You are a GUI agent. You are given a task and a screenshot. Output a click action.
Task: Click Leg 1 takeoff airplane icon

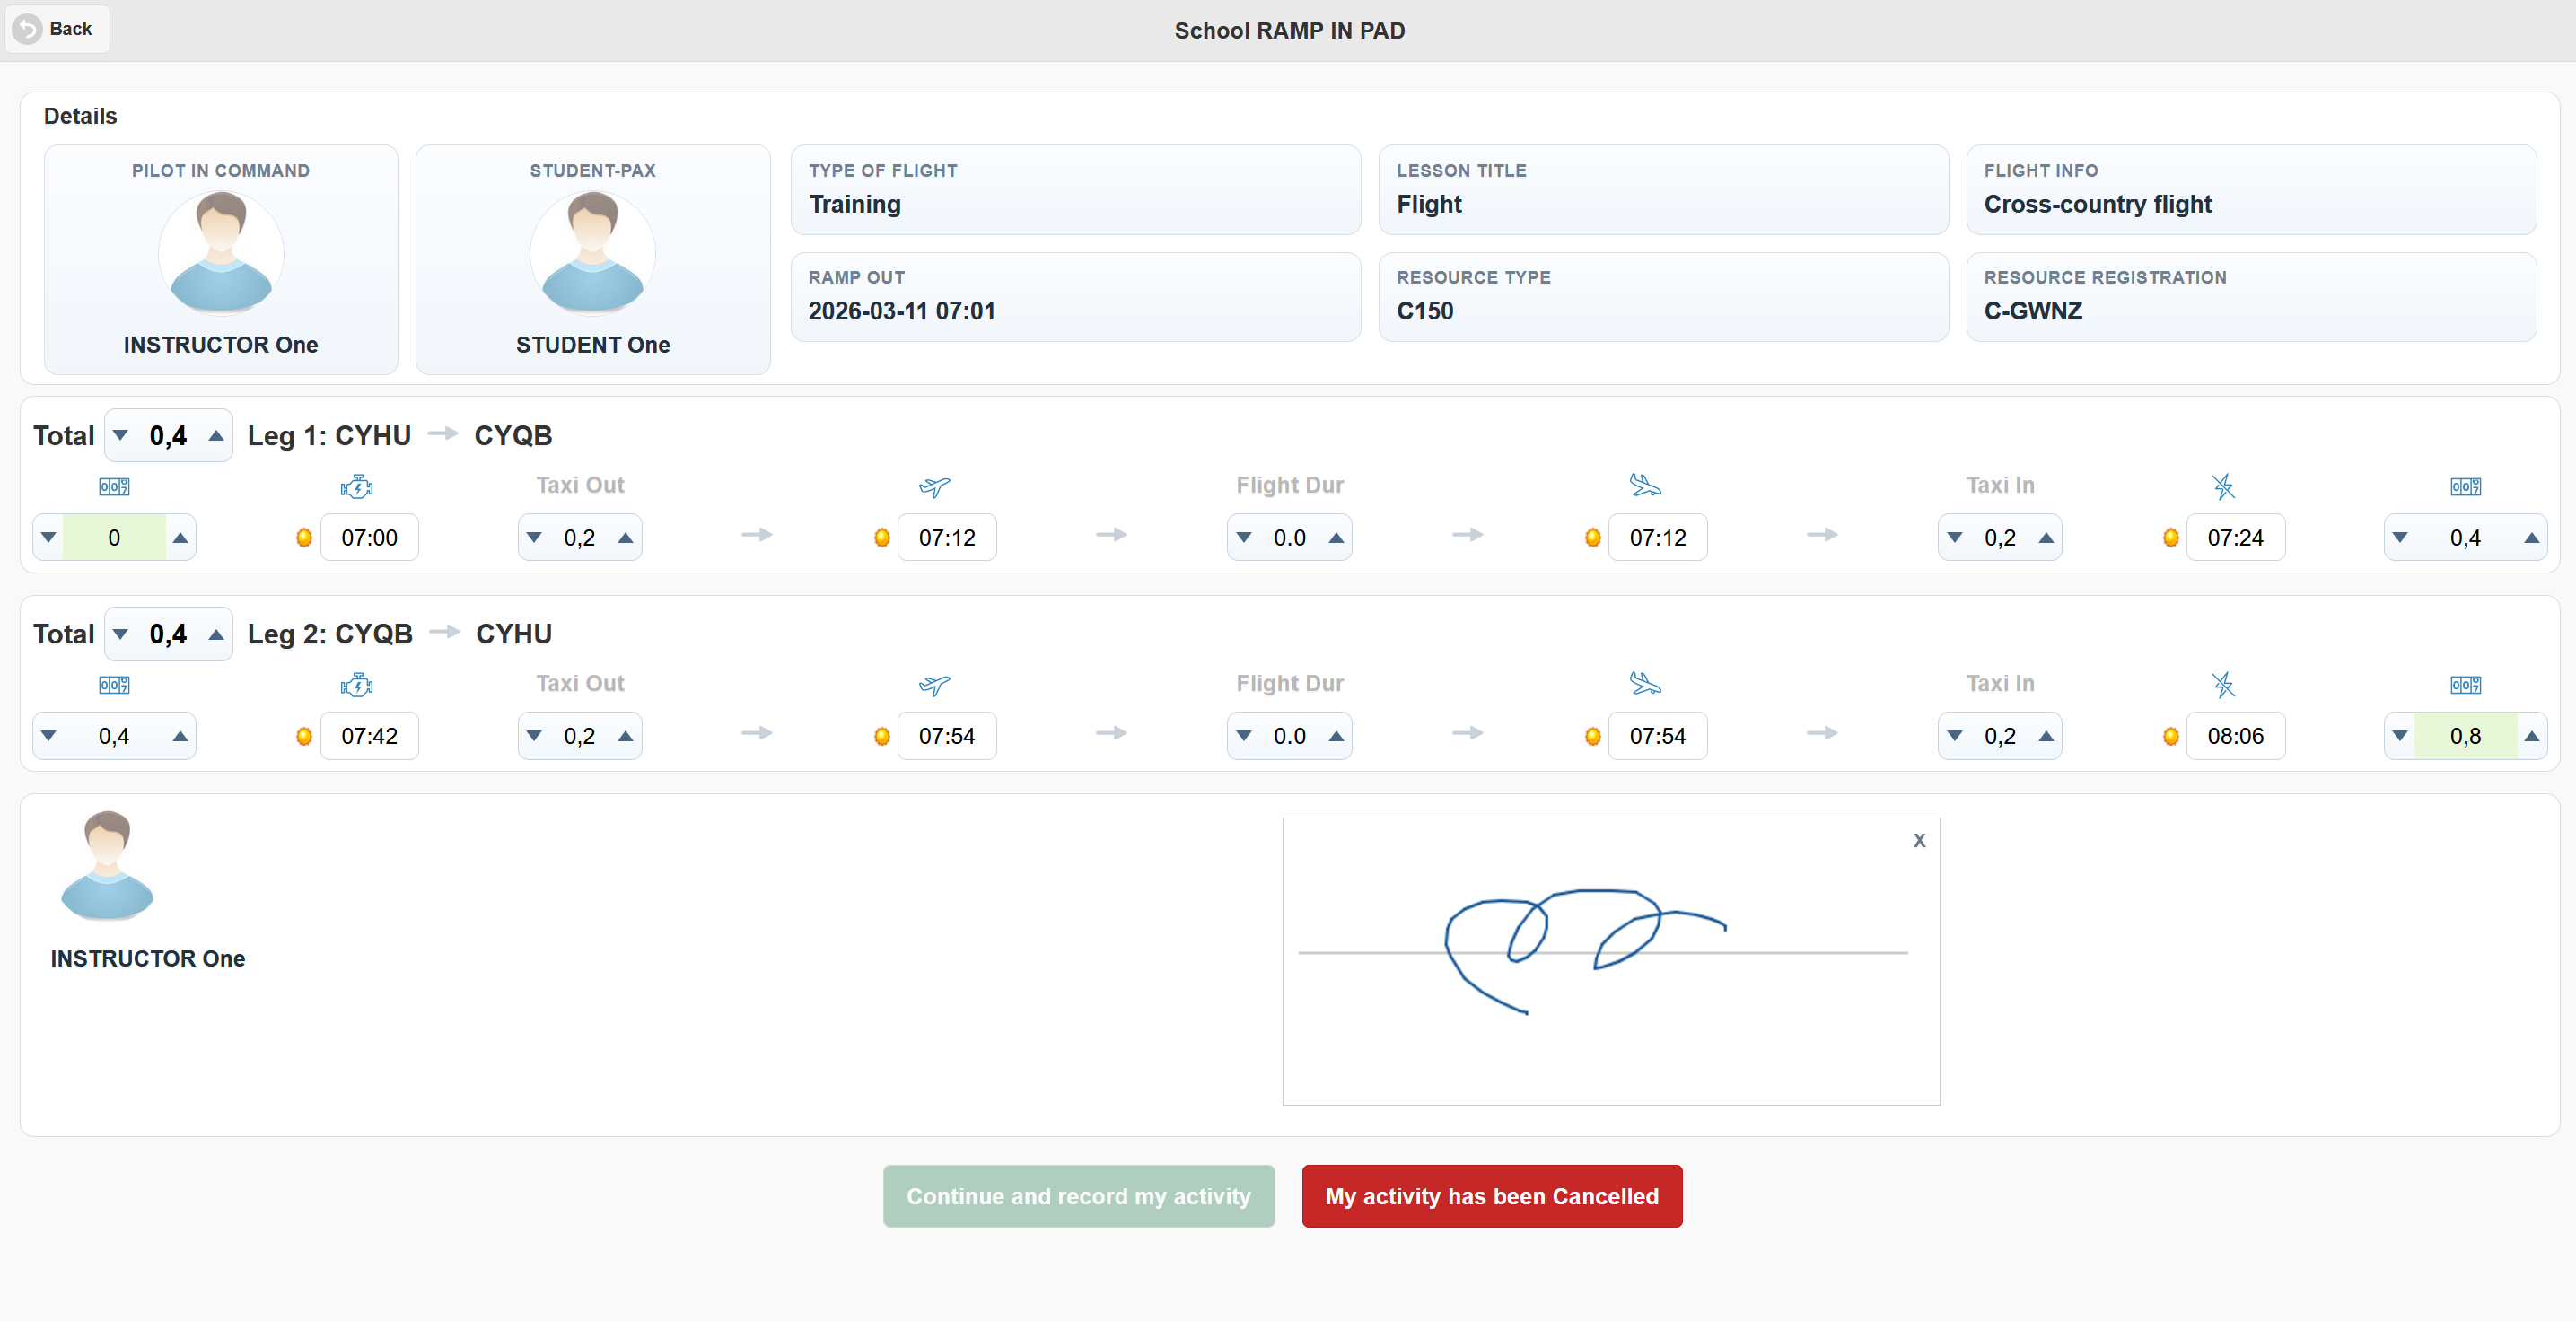click(x=933, y=487)
